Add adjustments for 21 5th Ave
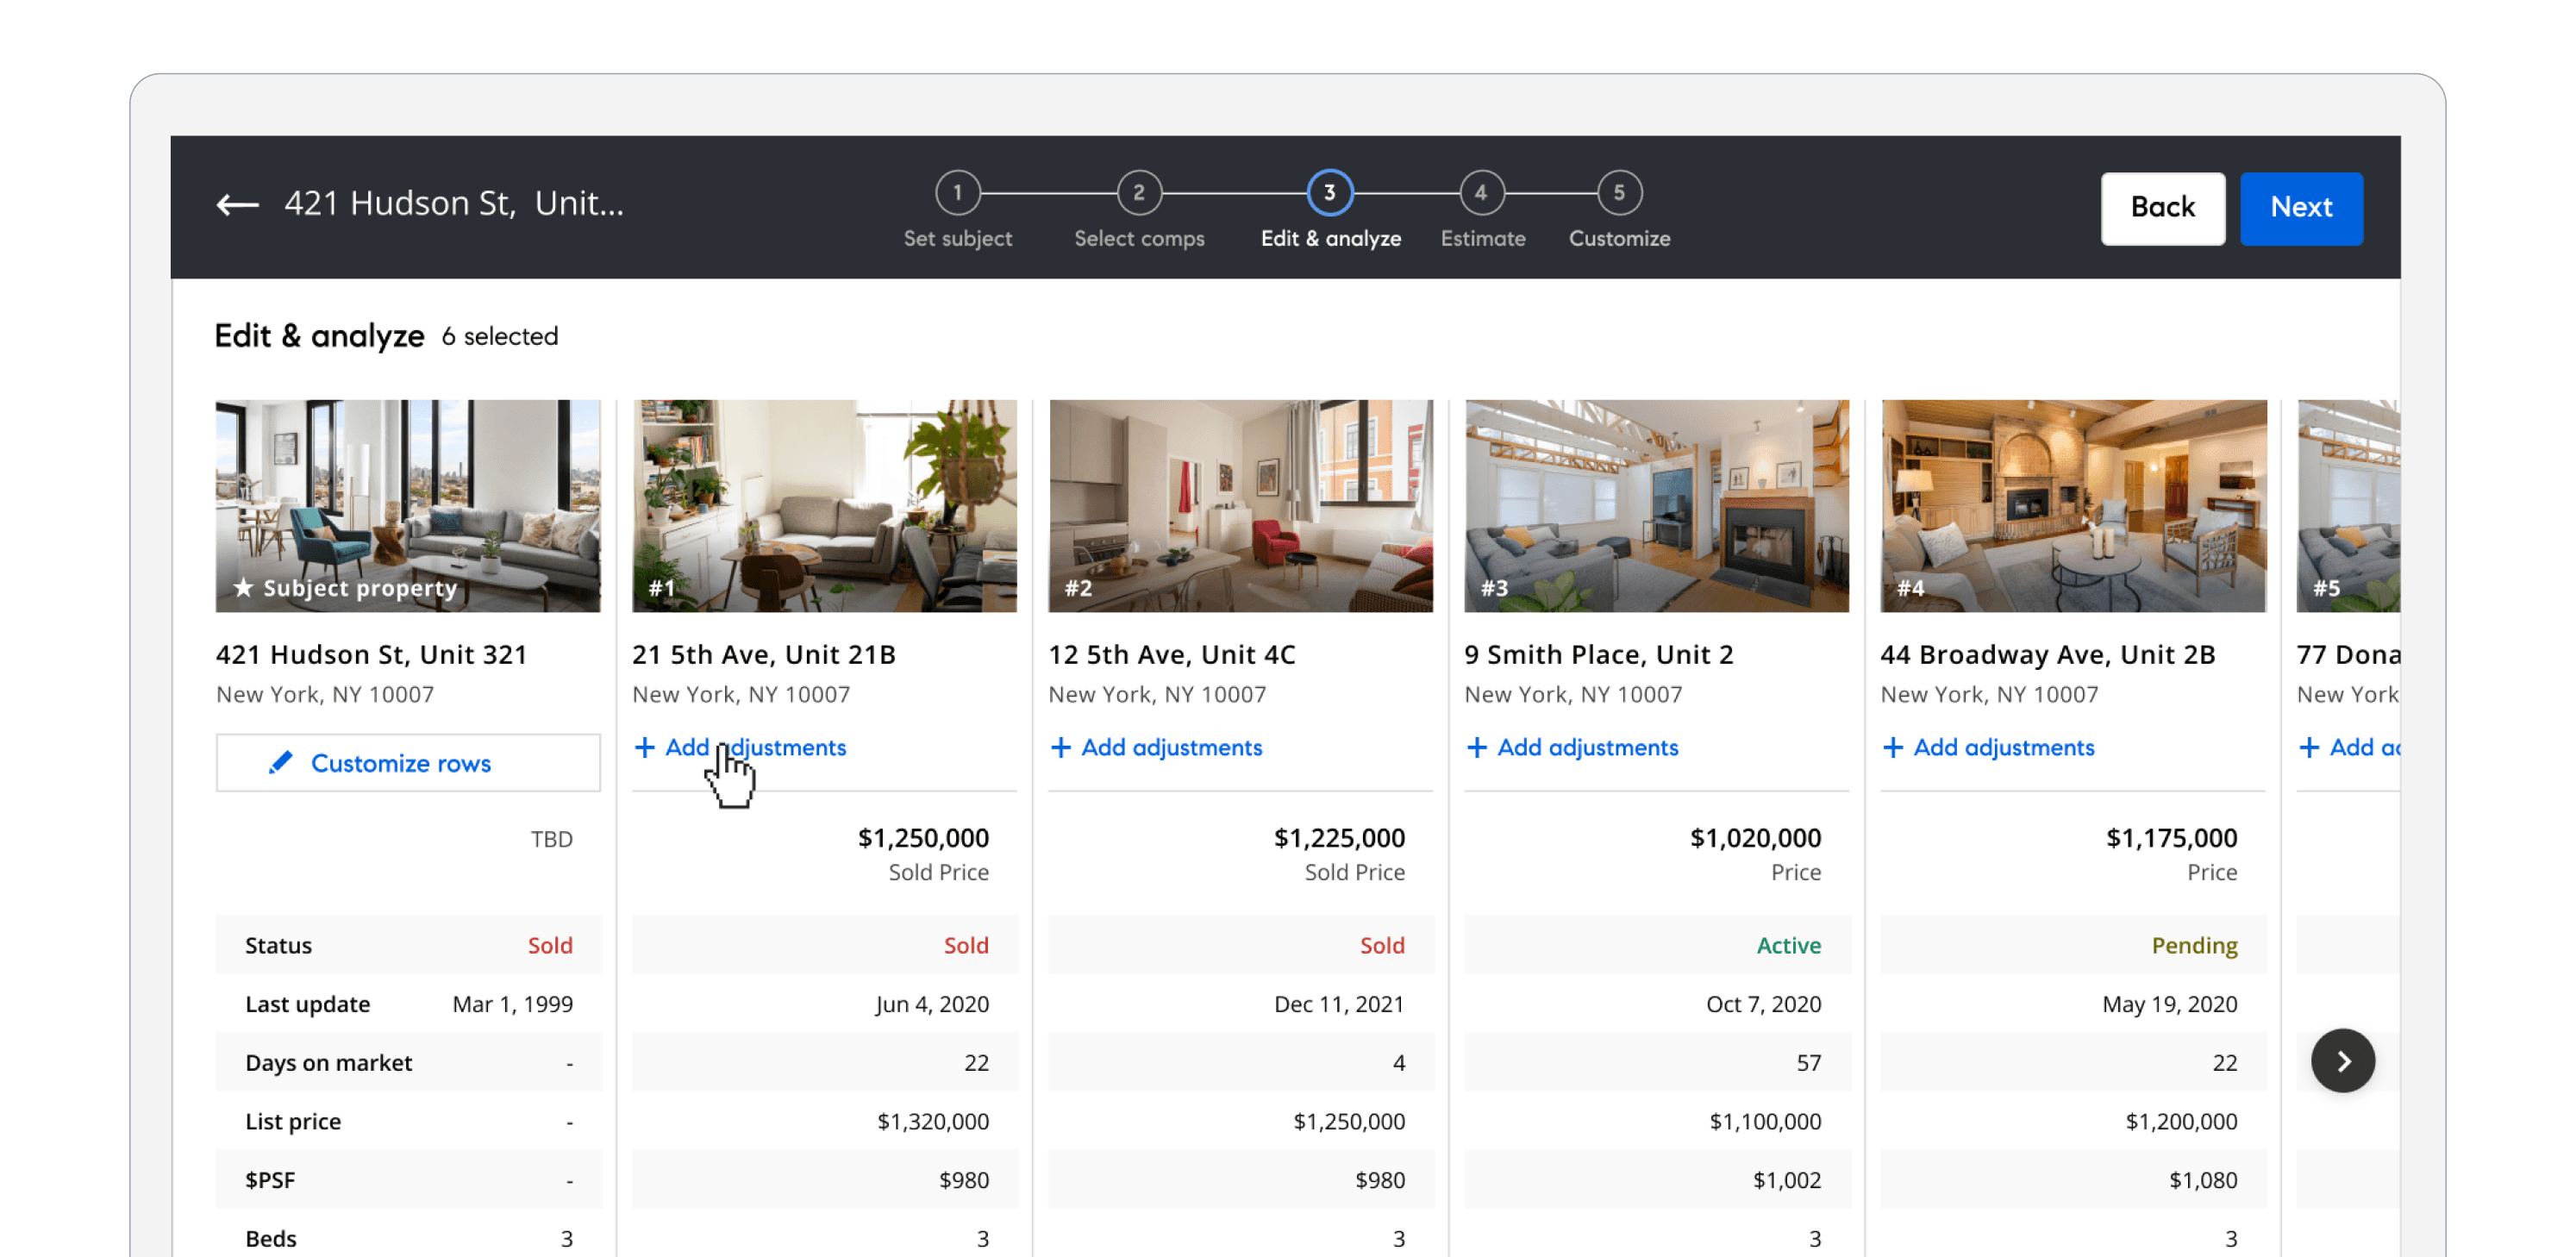The height and width of the screenshot is (1257, 2576). point(740,748)
